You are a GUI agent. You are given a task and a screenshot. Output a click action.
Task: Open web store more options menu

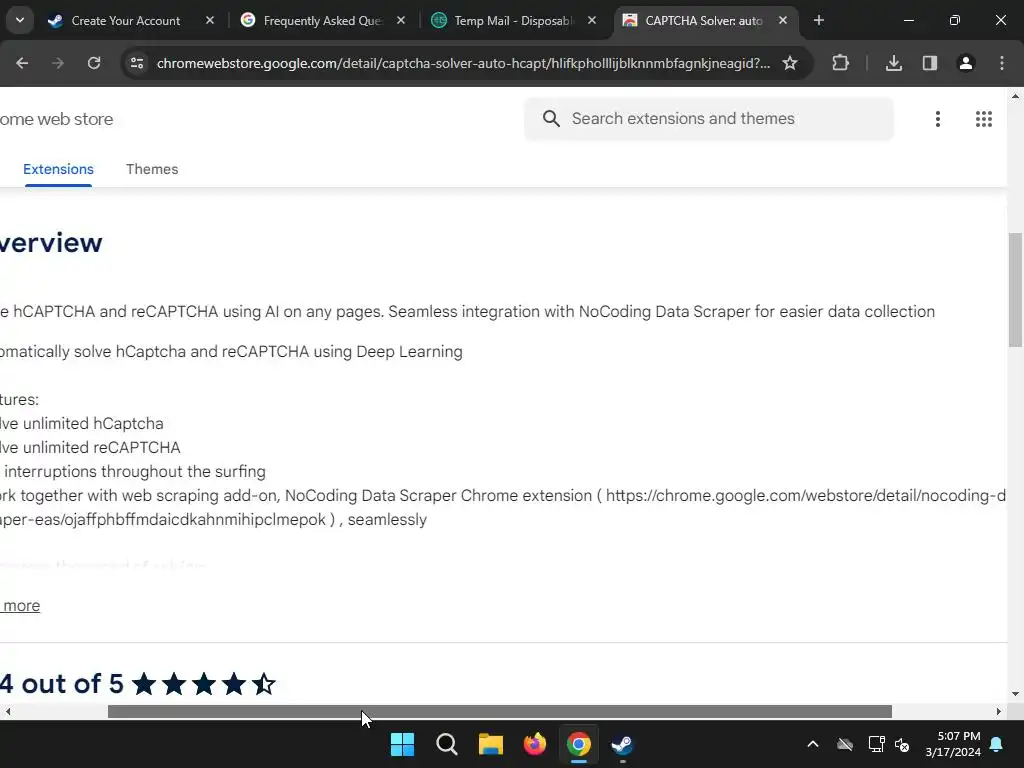point(938,119)
